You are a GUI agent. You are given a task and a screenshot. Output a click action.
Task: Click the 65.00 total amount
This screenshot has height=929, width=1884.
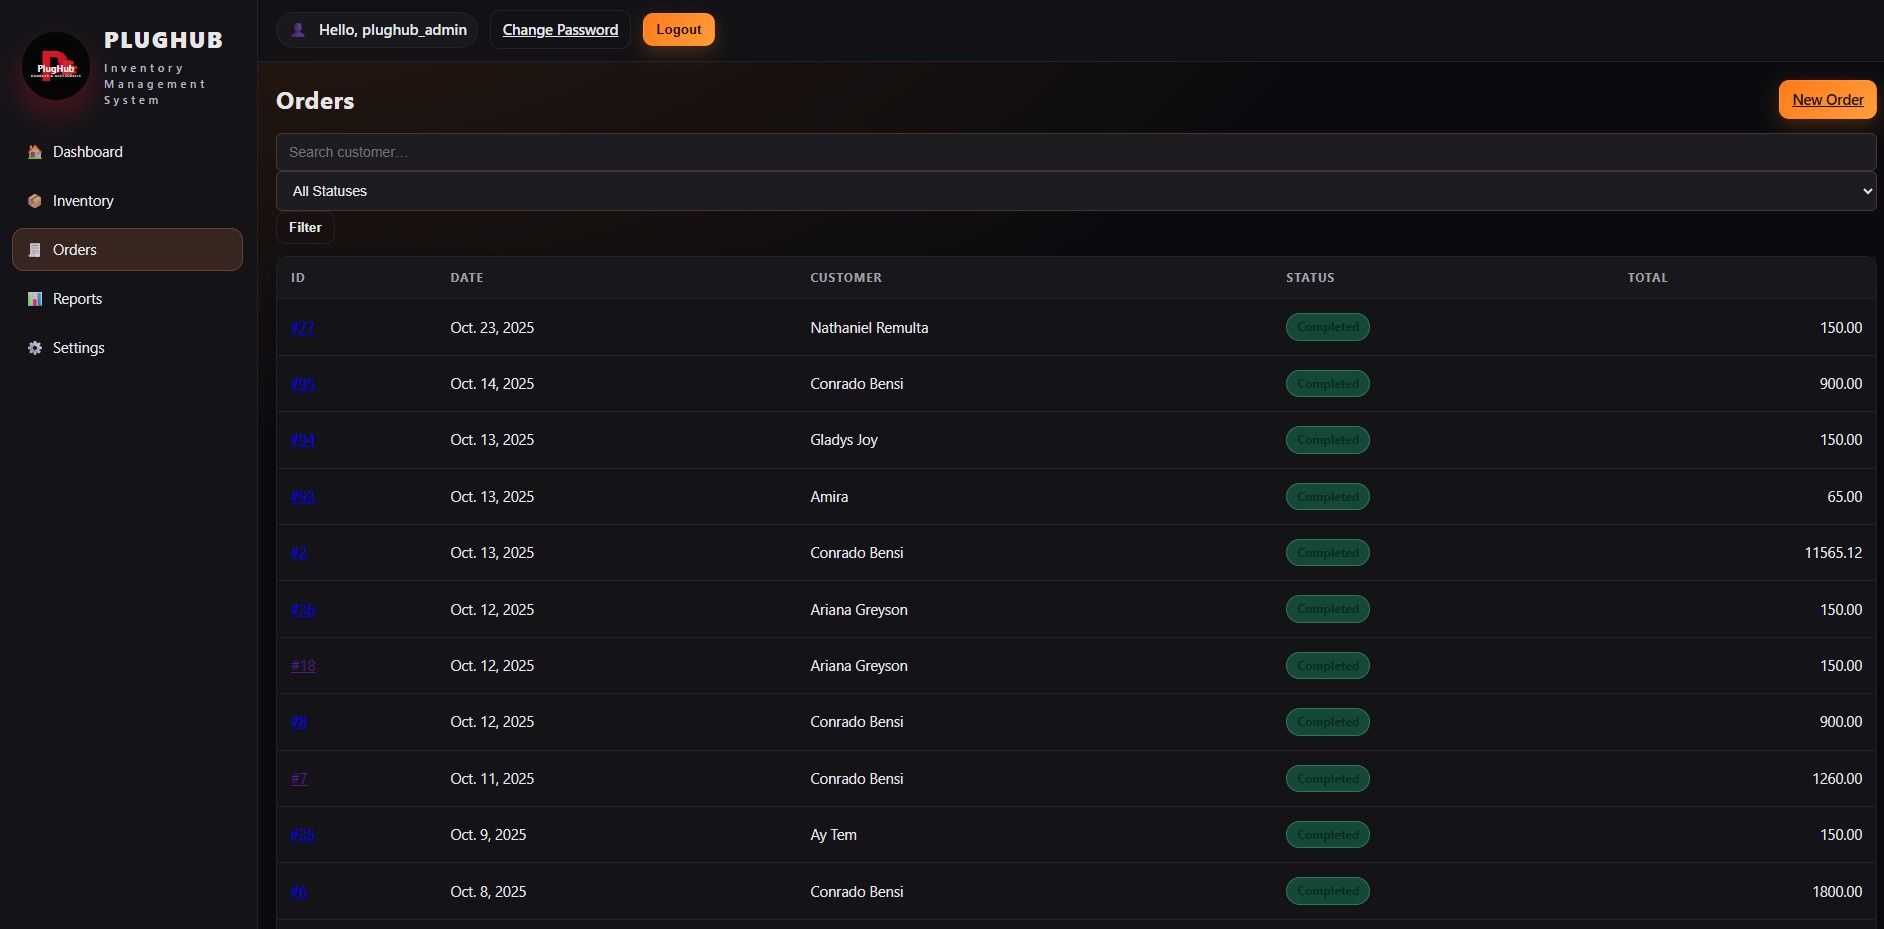(x=1844, y=497)
